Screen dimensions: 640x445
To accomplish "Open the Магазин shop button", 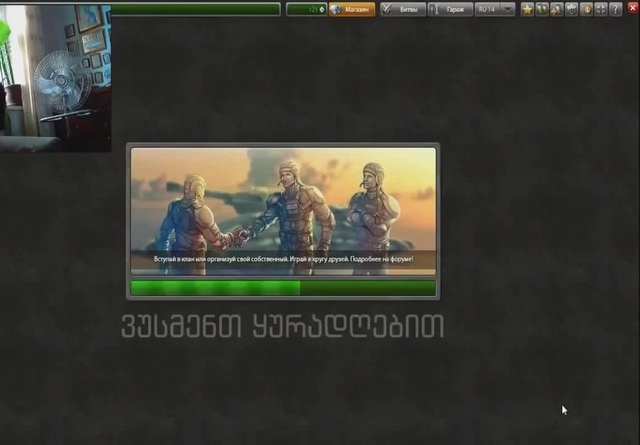I will pyautogui.click(x=352, y=9).
